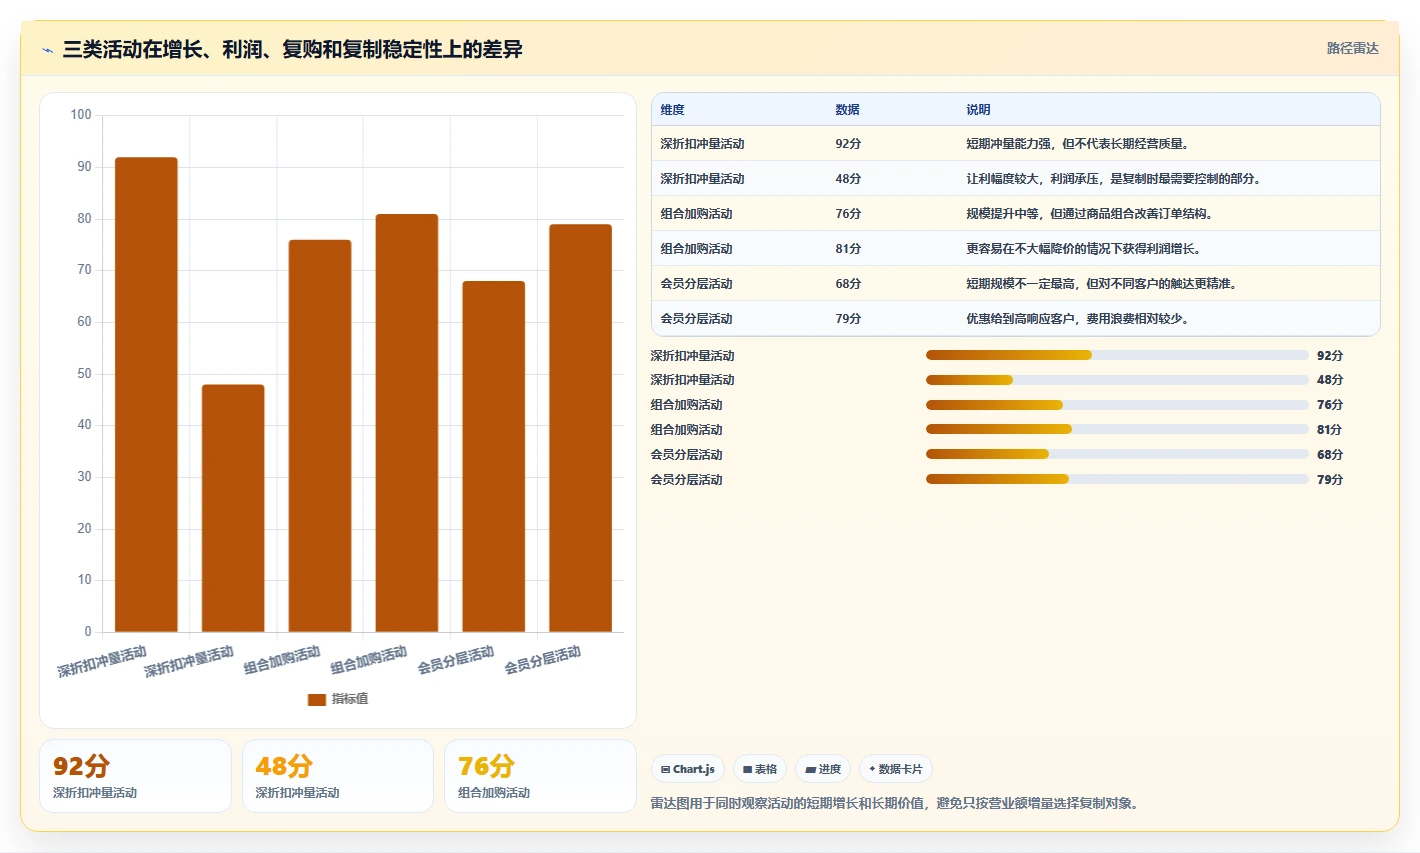This screenshot has height=853, width=1420.
Task: Click the footer note starting 雷达图用于同时观察
Action: (x=895, y=803)
